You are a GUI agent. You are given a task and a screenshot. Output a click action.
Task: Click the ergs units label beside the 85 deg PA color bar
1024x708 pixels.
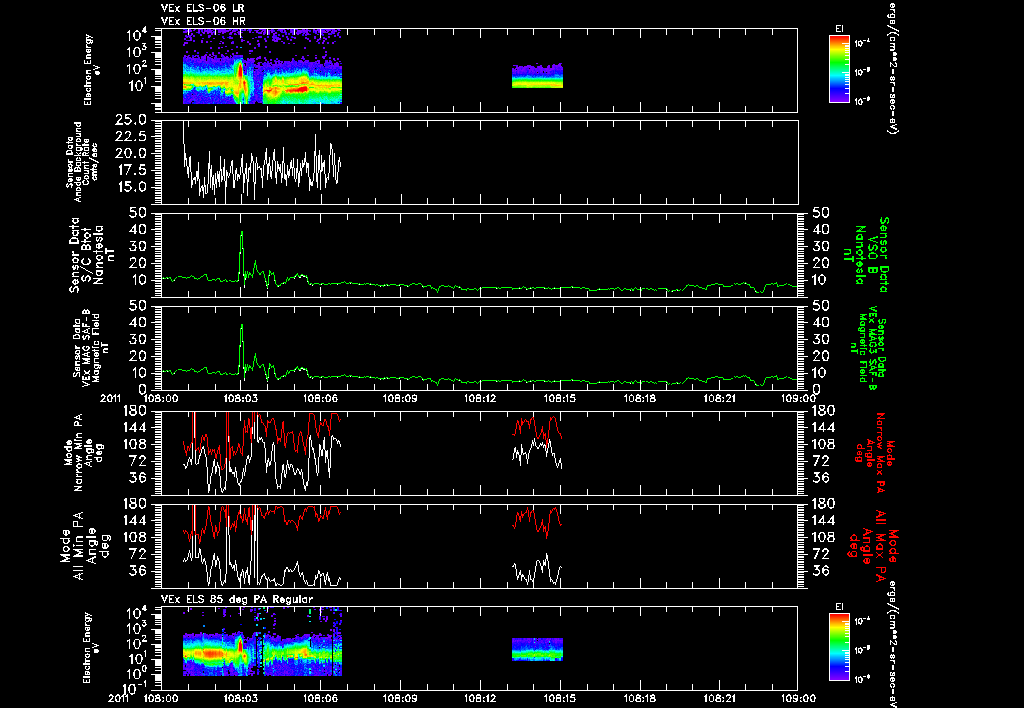coord(892,643)
